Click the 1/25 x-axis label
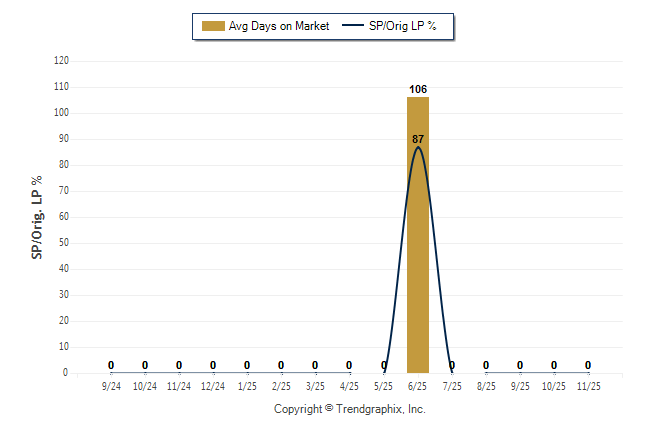The image size is (646, 434). (x=247, y=385)
